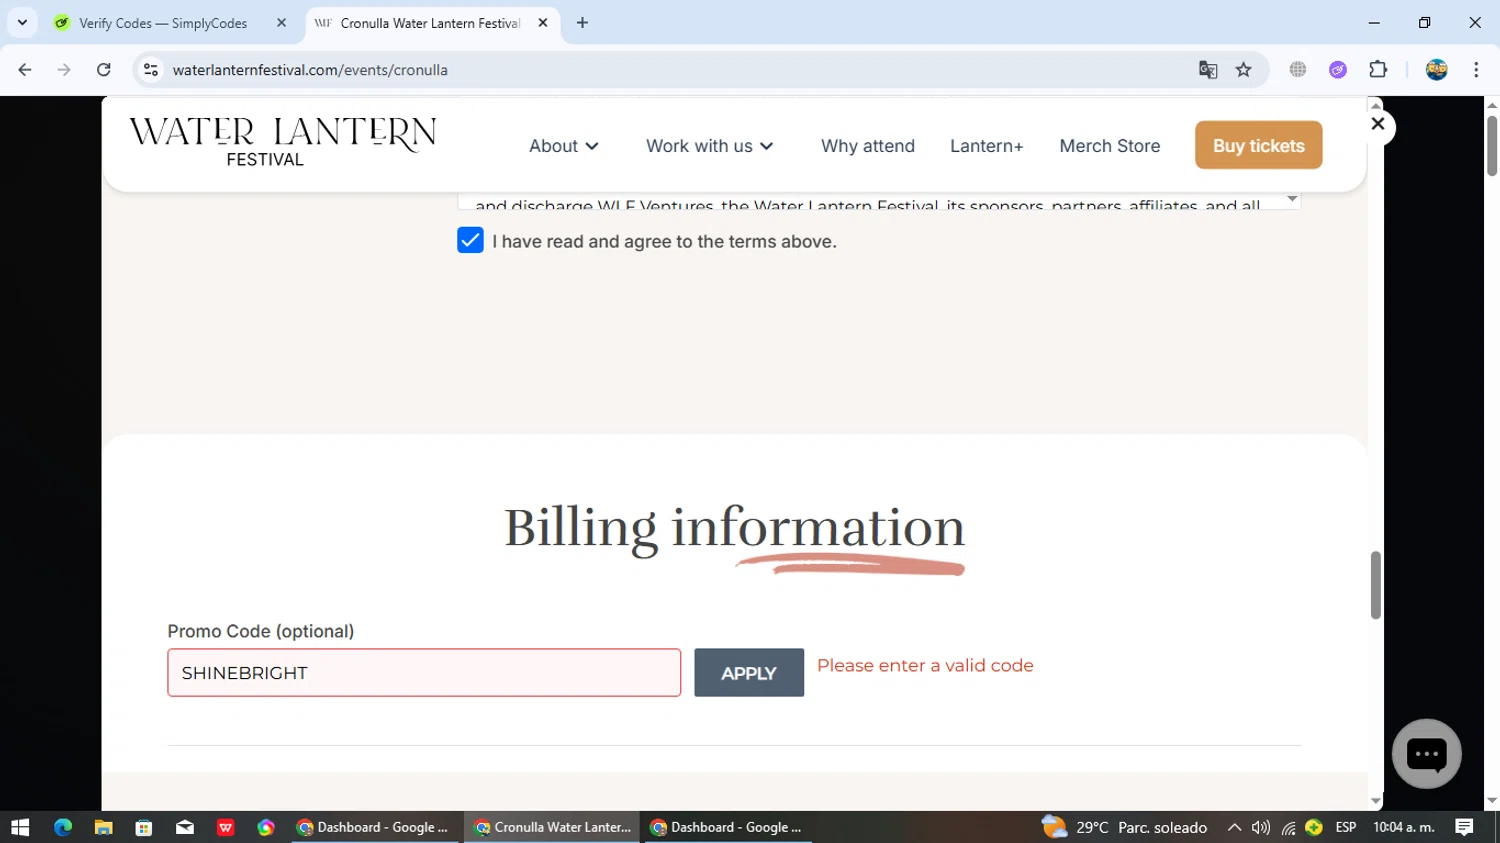Click the green tray icon beside ESP
The image size is (1500, 843).
(x=1314, y=827)
